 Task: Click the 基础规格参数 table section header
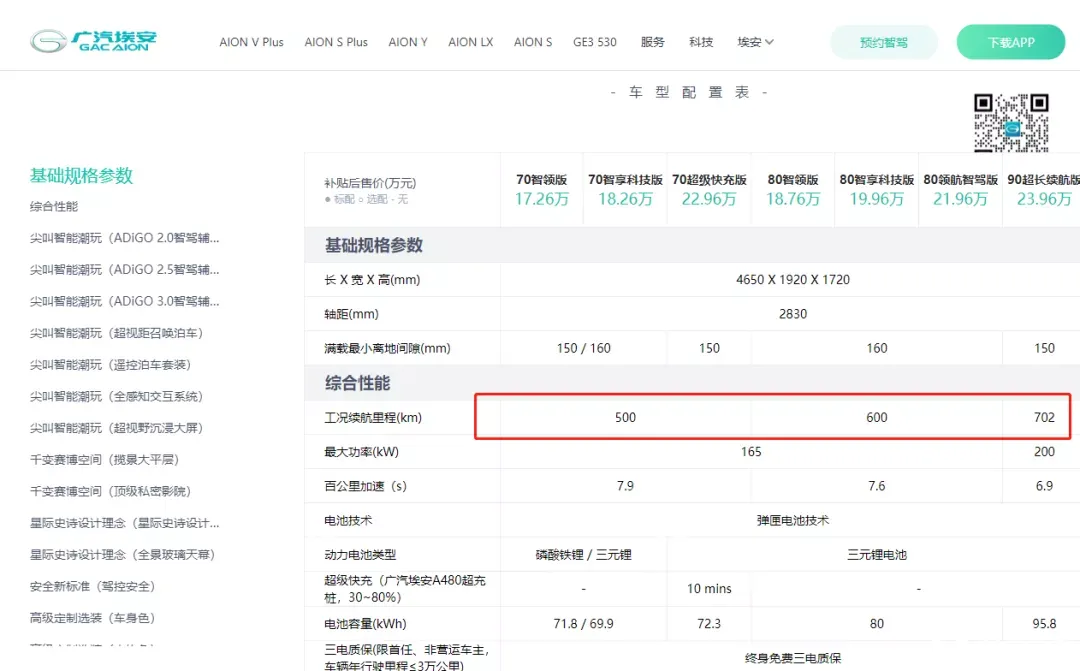click(x=374, y=245)
